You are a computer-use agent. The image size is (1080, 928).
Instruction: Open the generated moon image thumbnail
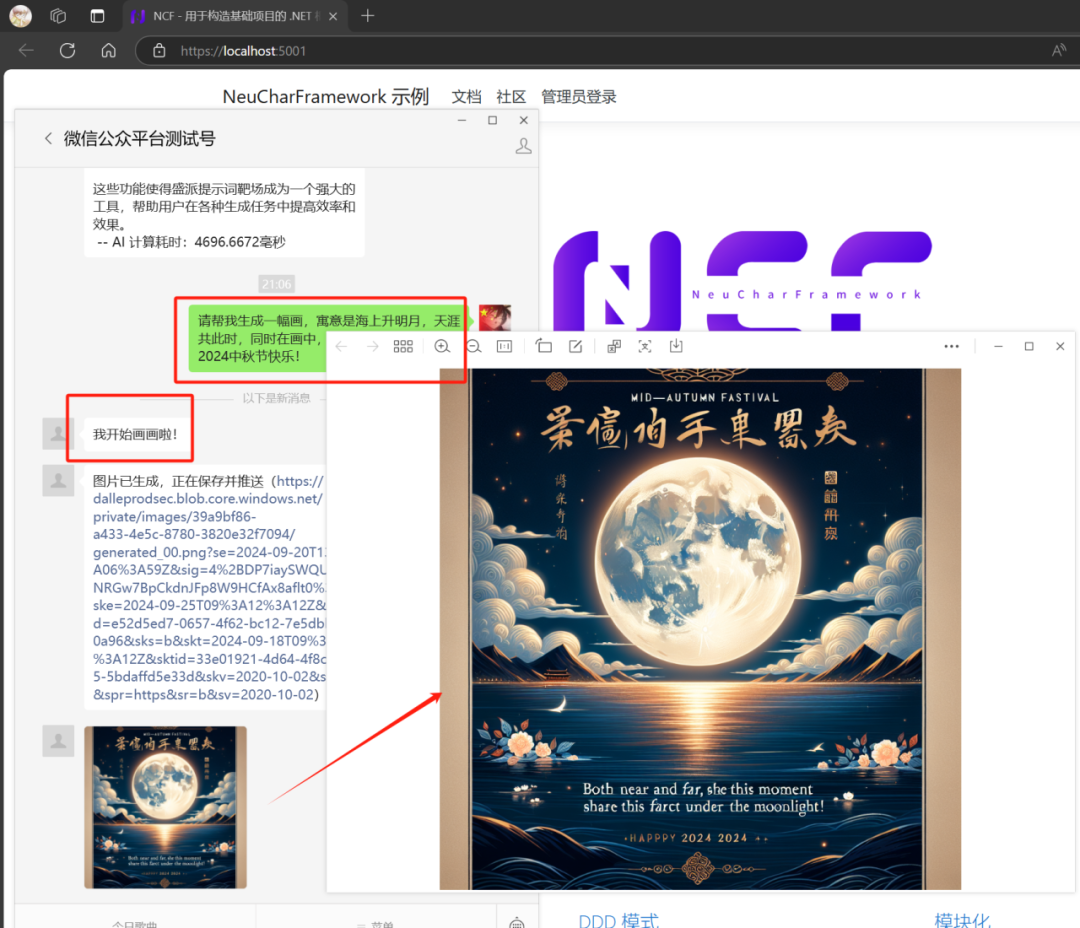pyautogui.click(x=165, y=807)
